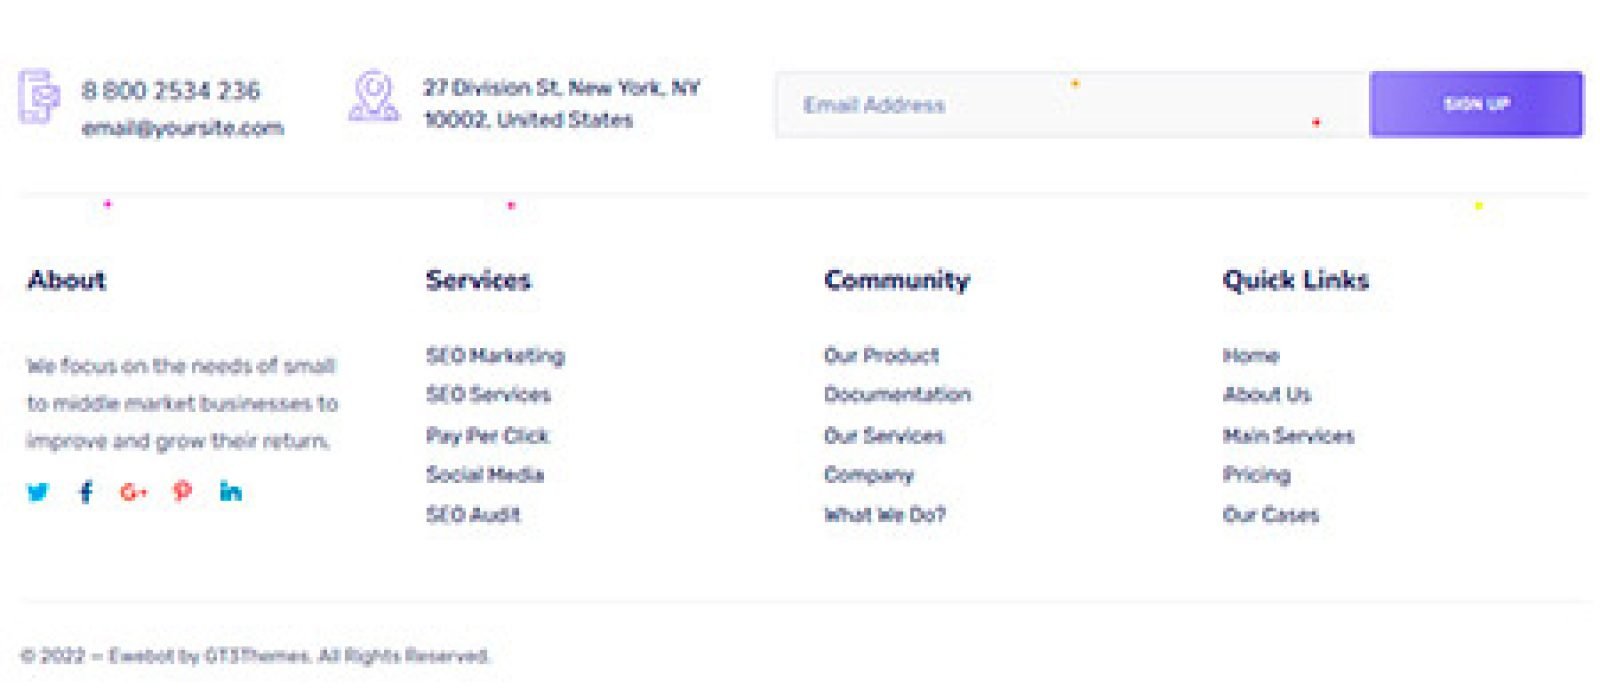
Task: Open the Documentation link
Action: [x=897, y=394]
